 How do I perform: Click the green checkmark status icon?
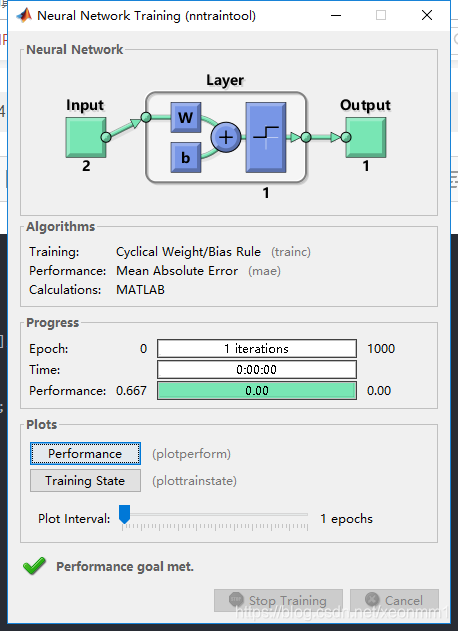[x=35, y=566]
